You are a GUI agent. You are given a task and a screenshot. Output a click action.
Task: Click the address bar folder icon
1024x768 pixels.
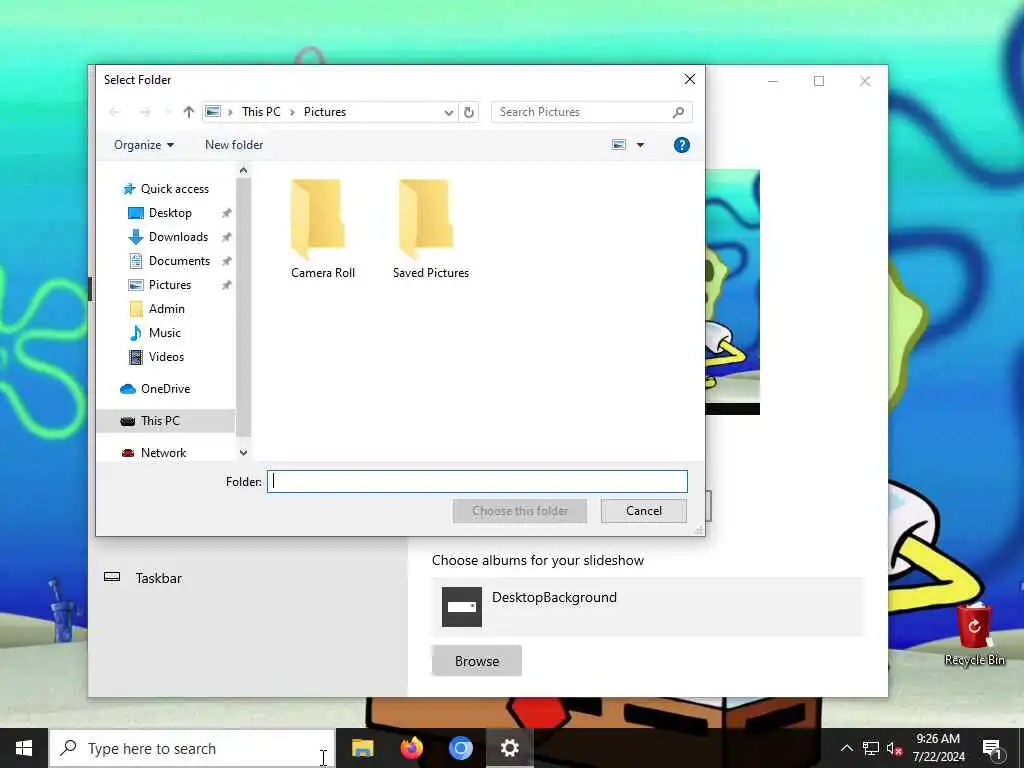(213, 112)
